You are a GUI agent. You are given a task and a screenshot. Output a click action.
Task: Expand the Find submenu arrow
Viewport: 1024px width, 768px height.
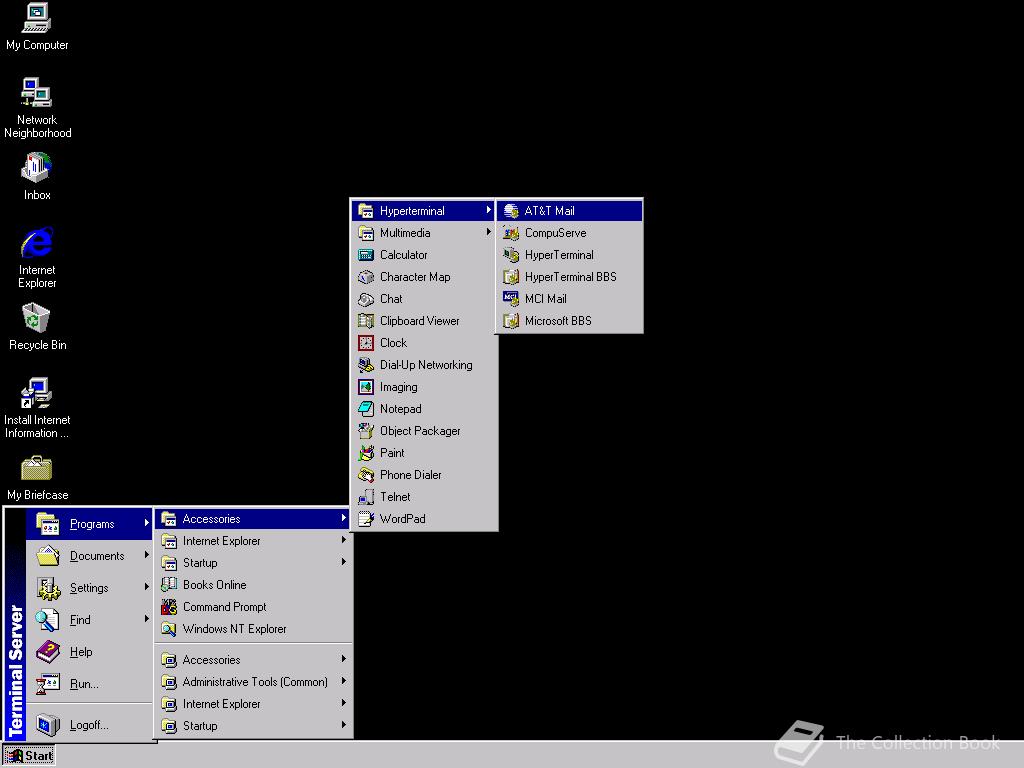pos(146,618)
